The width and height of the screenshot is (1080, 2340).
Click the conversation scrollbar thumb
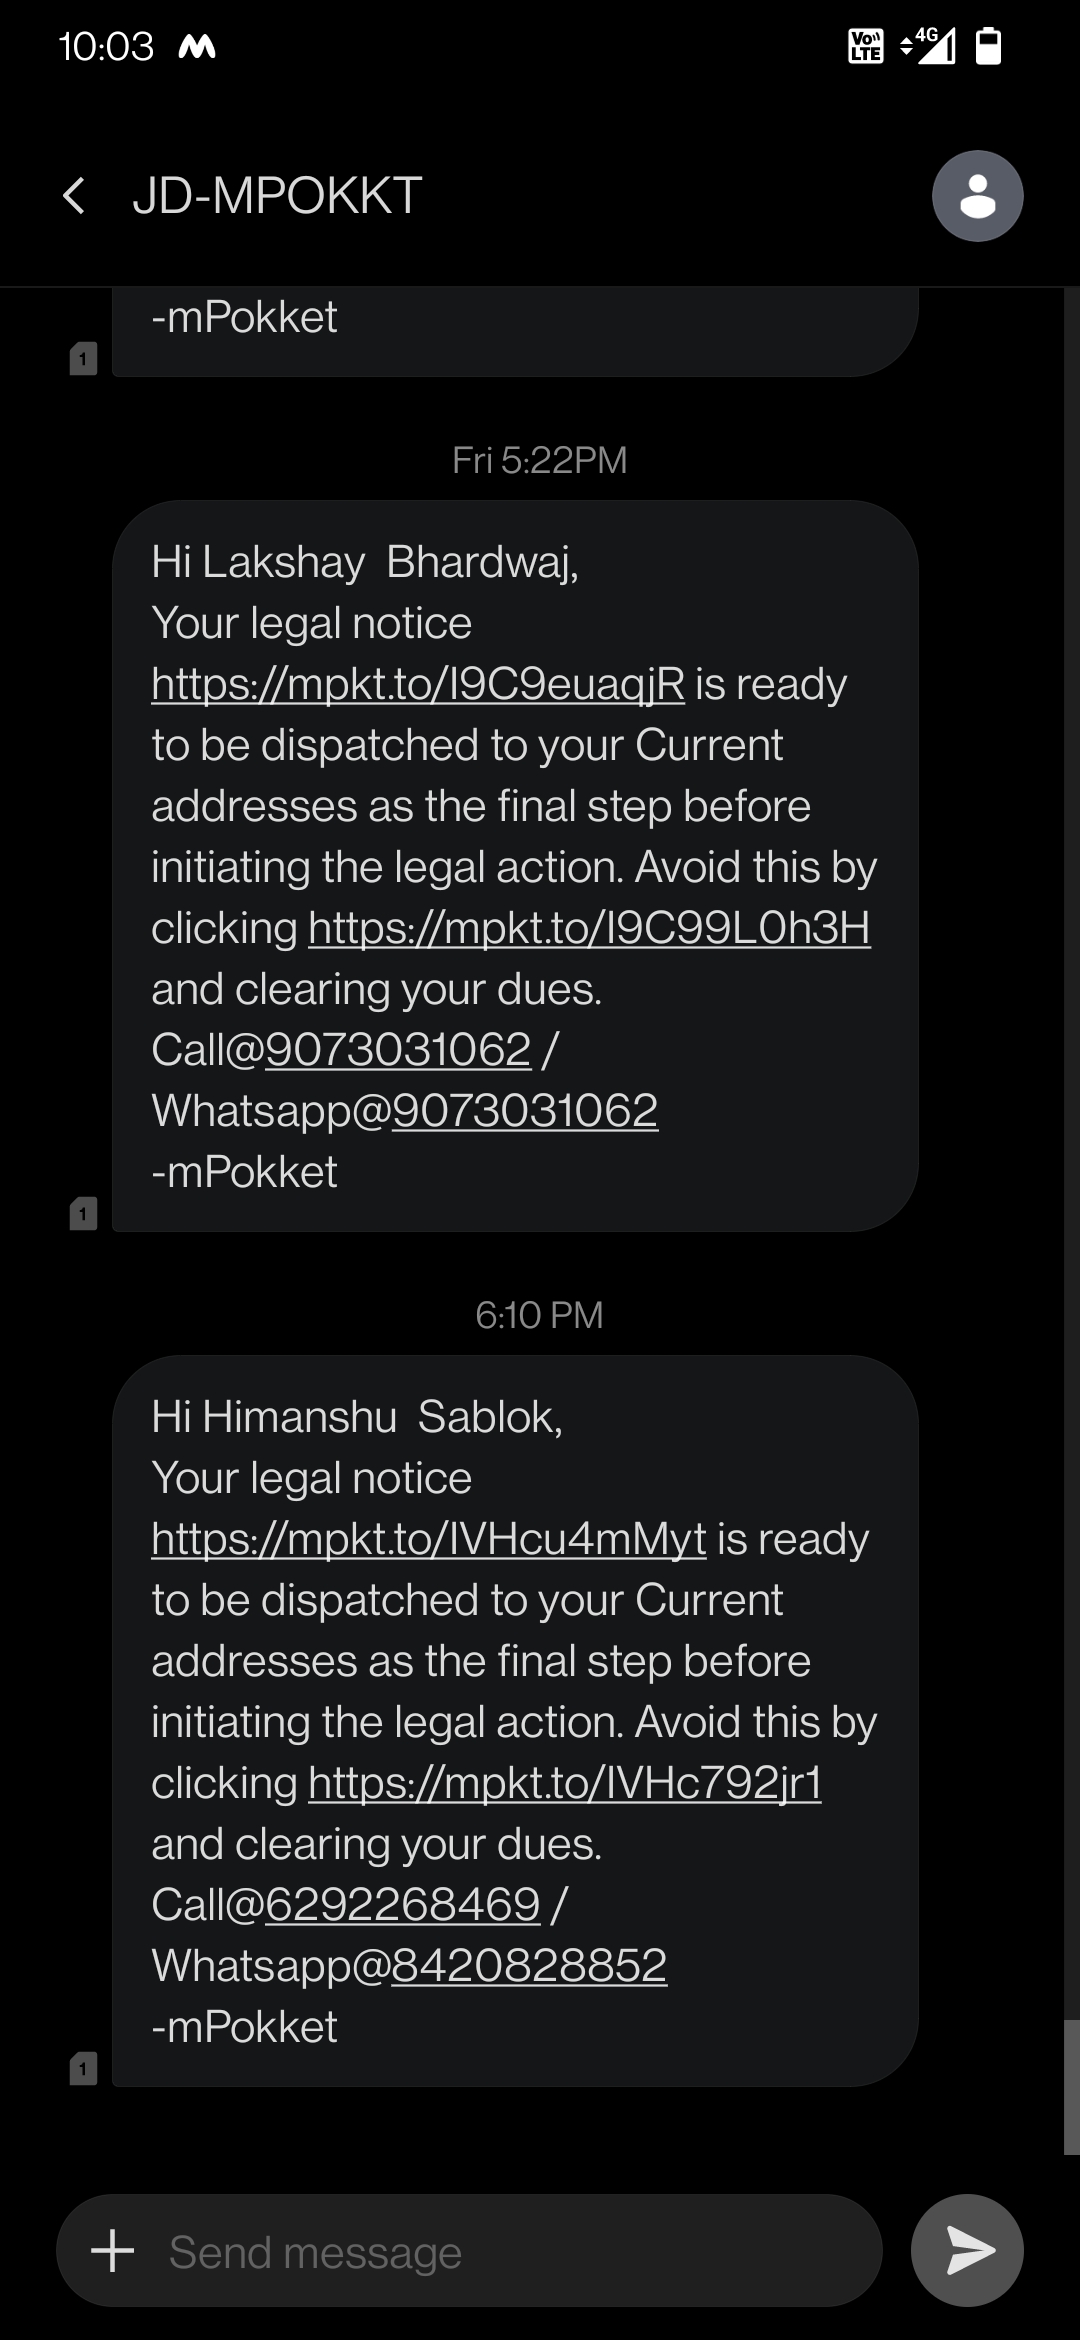(1071, 2085)
